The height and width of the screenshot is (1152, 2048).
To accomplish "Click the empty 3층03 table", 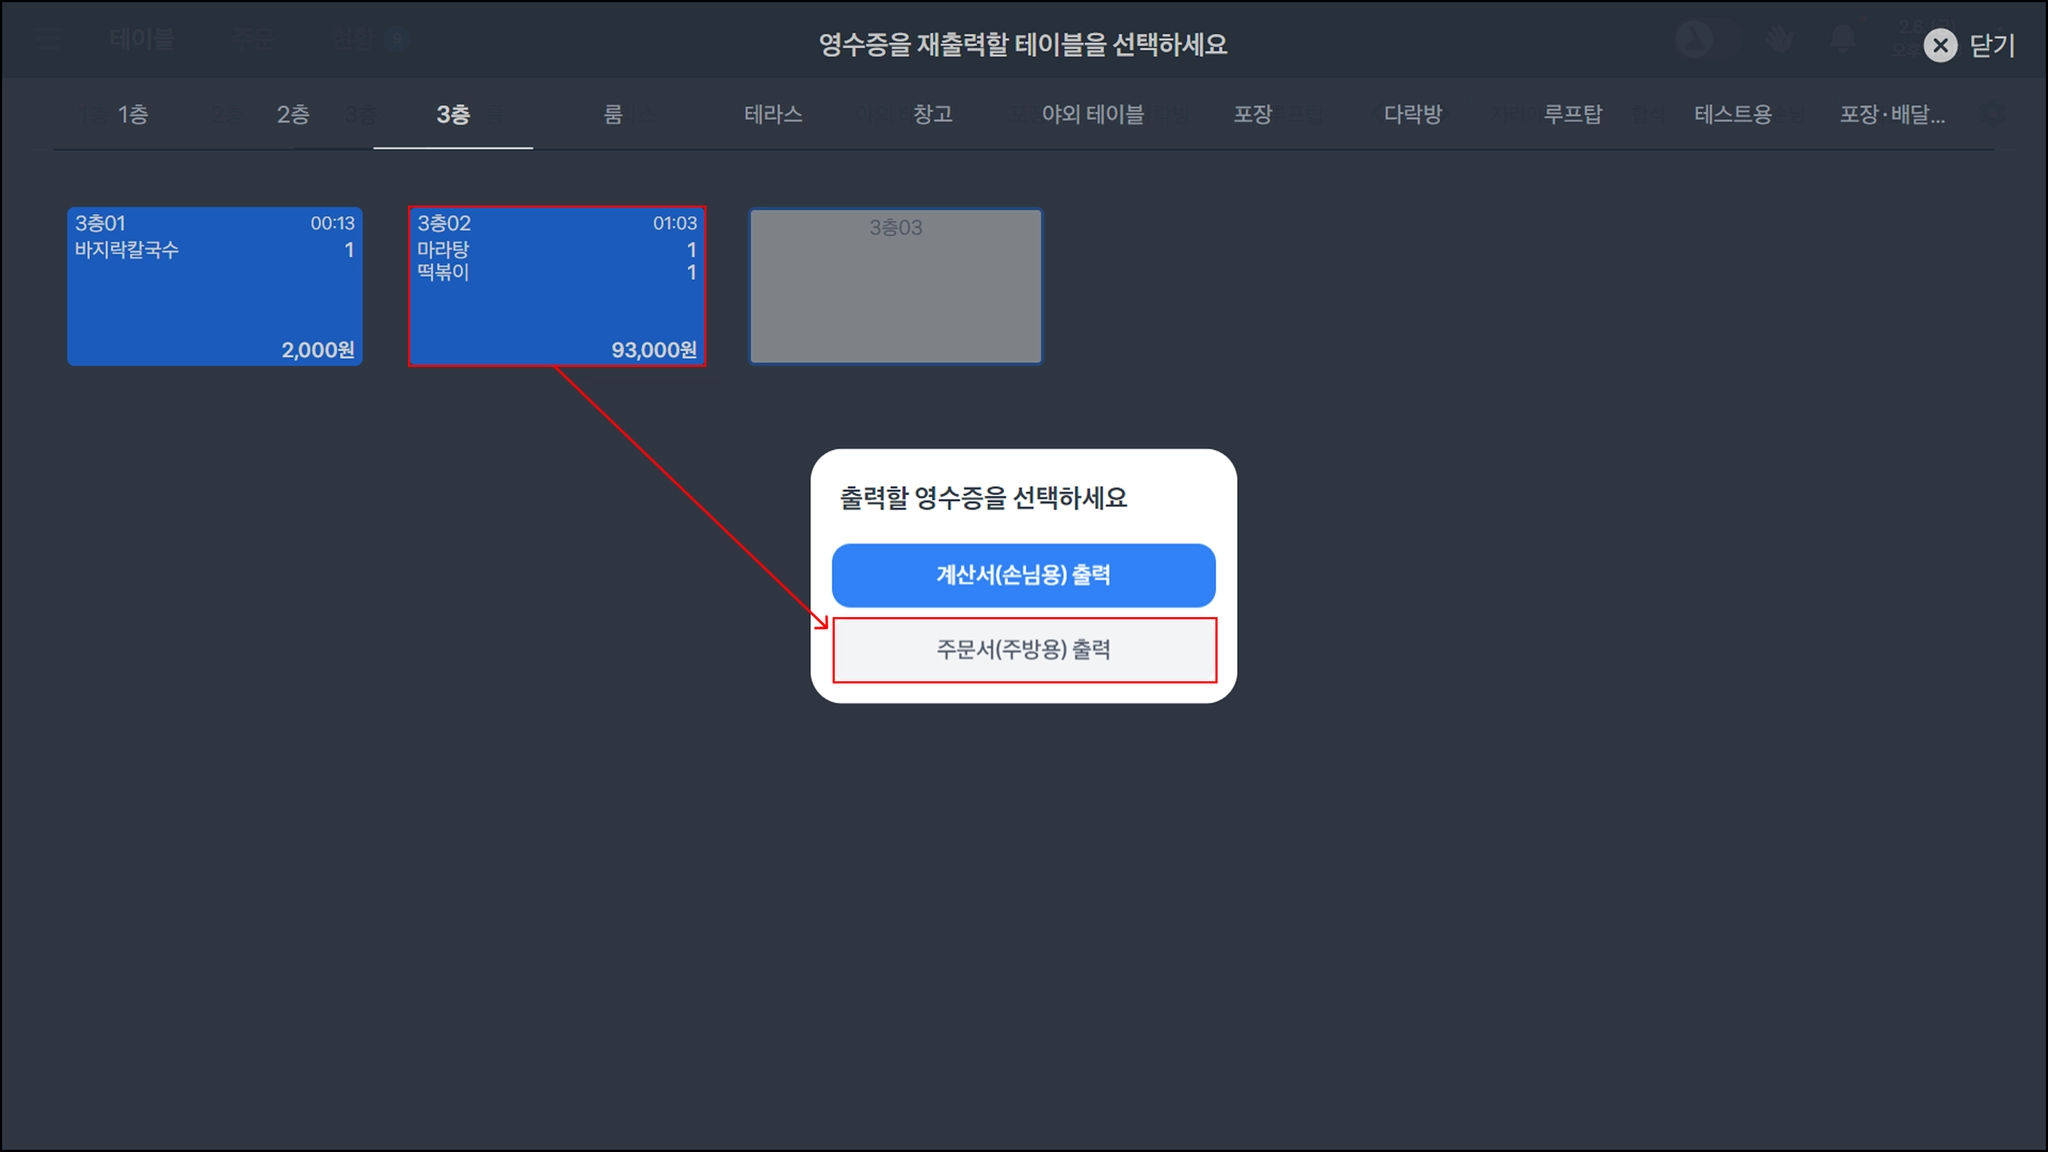I will [896, 286].
